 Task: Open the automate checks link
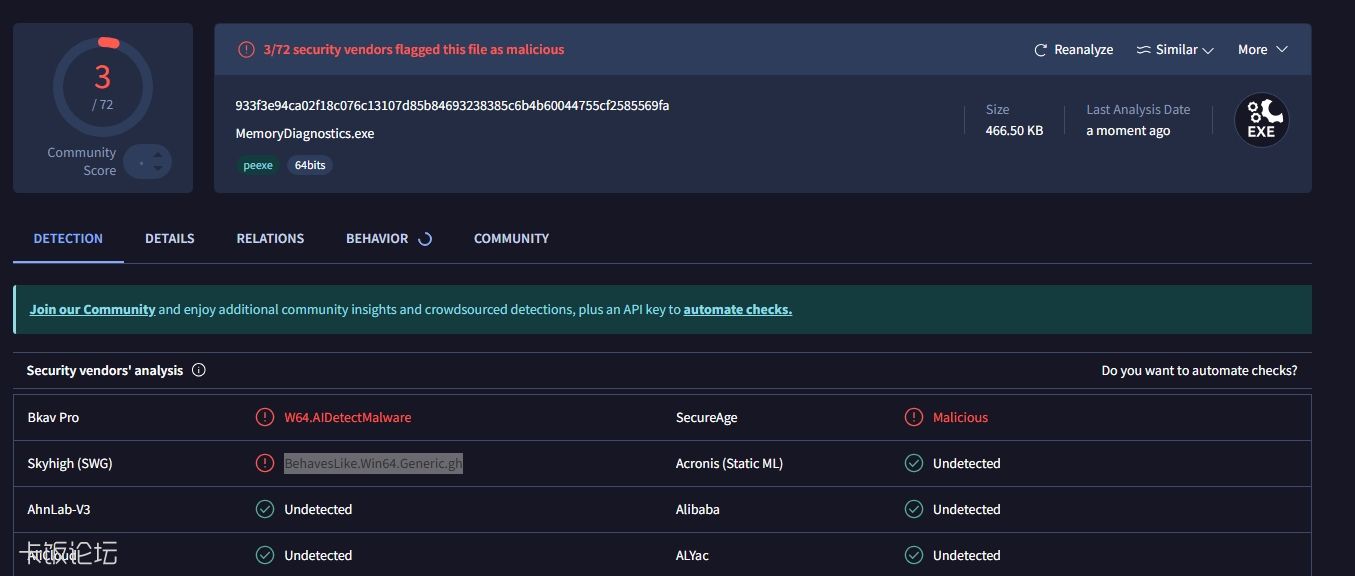tap(737, 309)
